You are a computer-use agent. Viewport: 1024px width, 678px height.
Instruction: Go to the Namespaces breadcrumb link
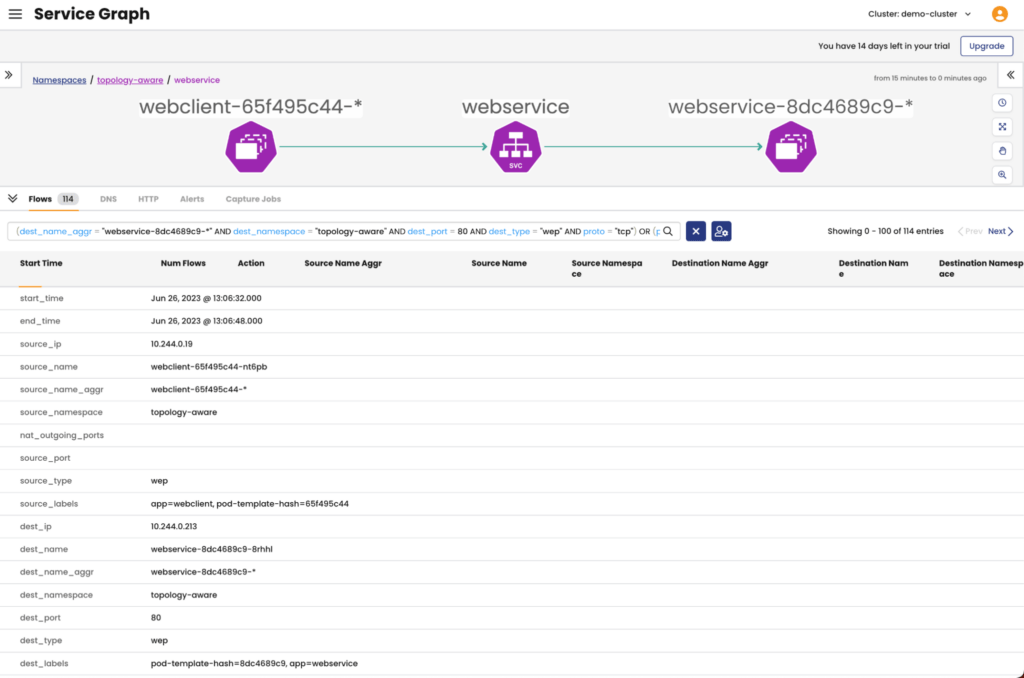(x=59, y=80)
